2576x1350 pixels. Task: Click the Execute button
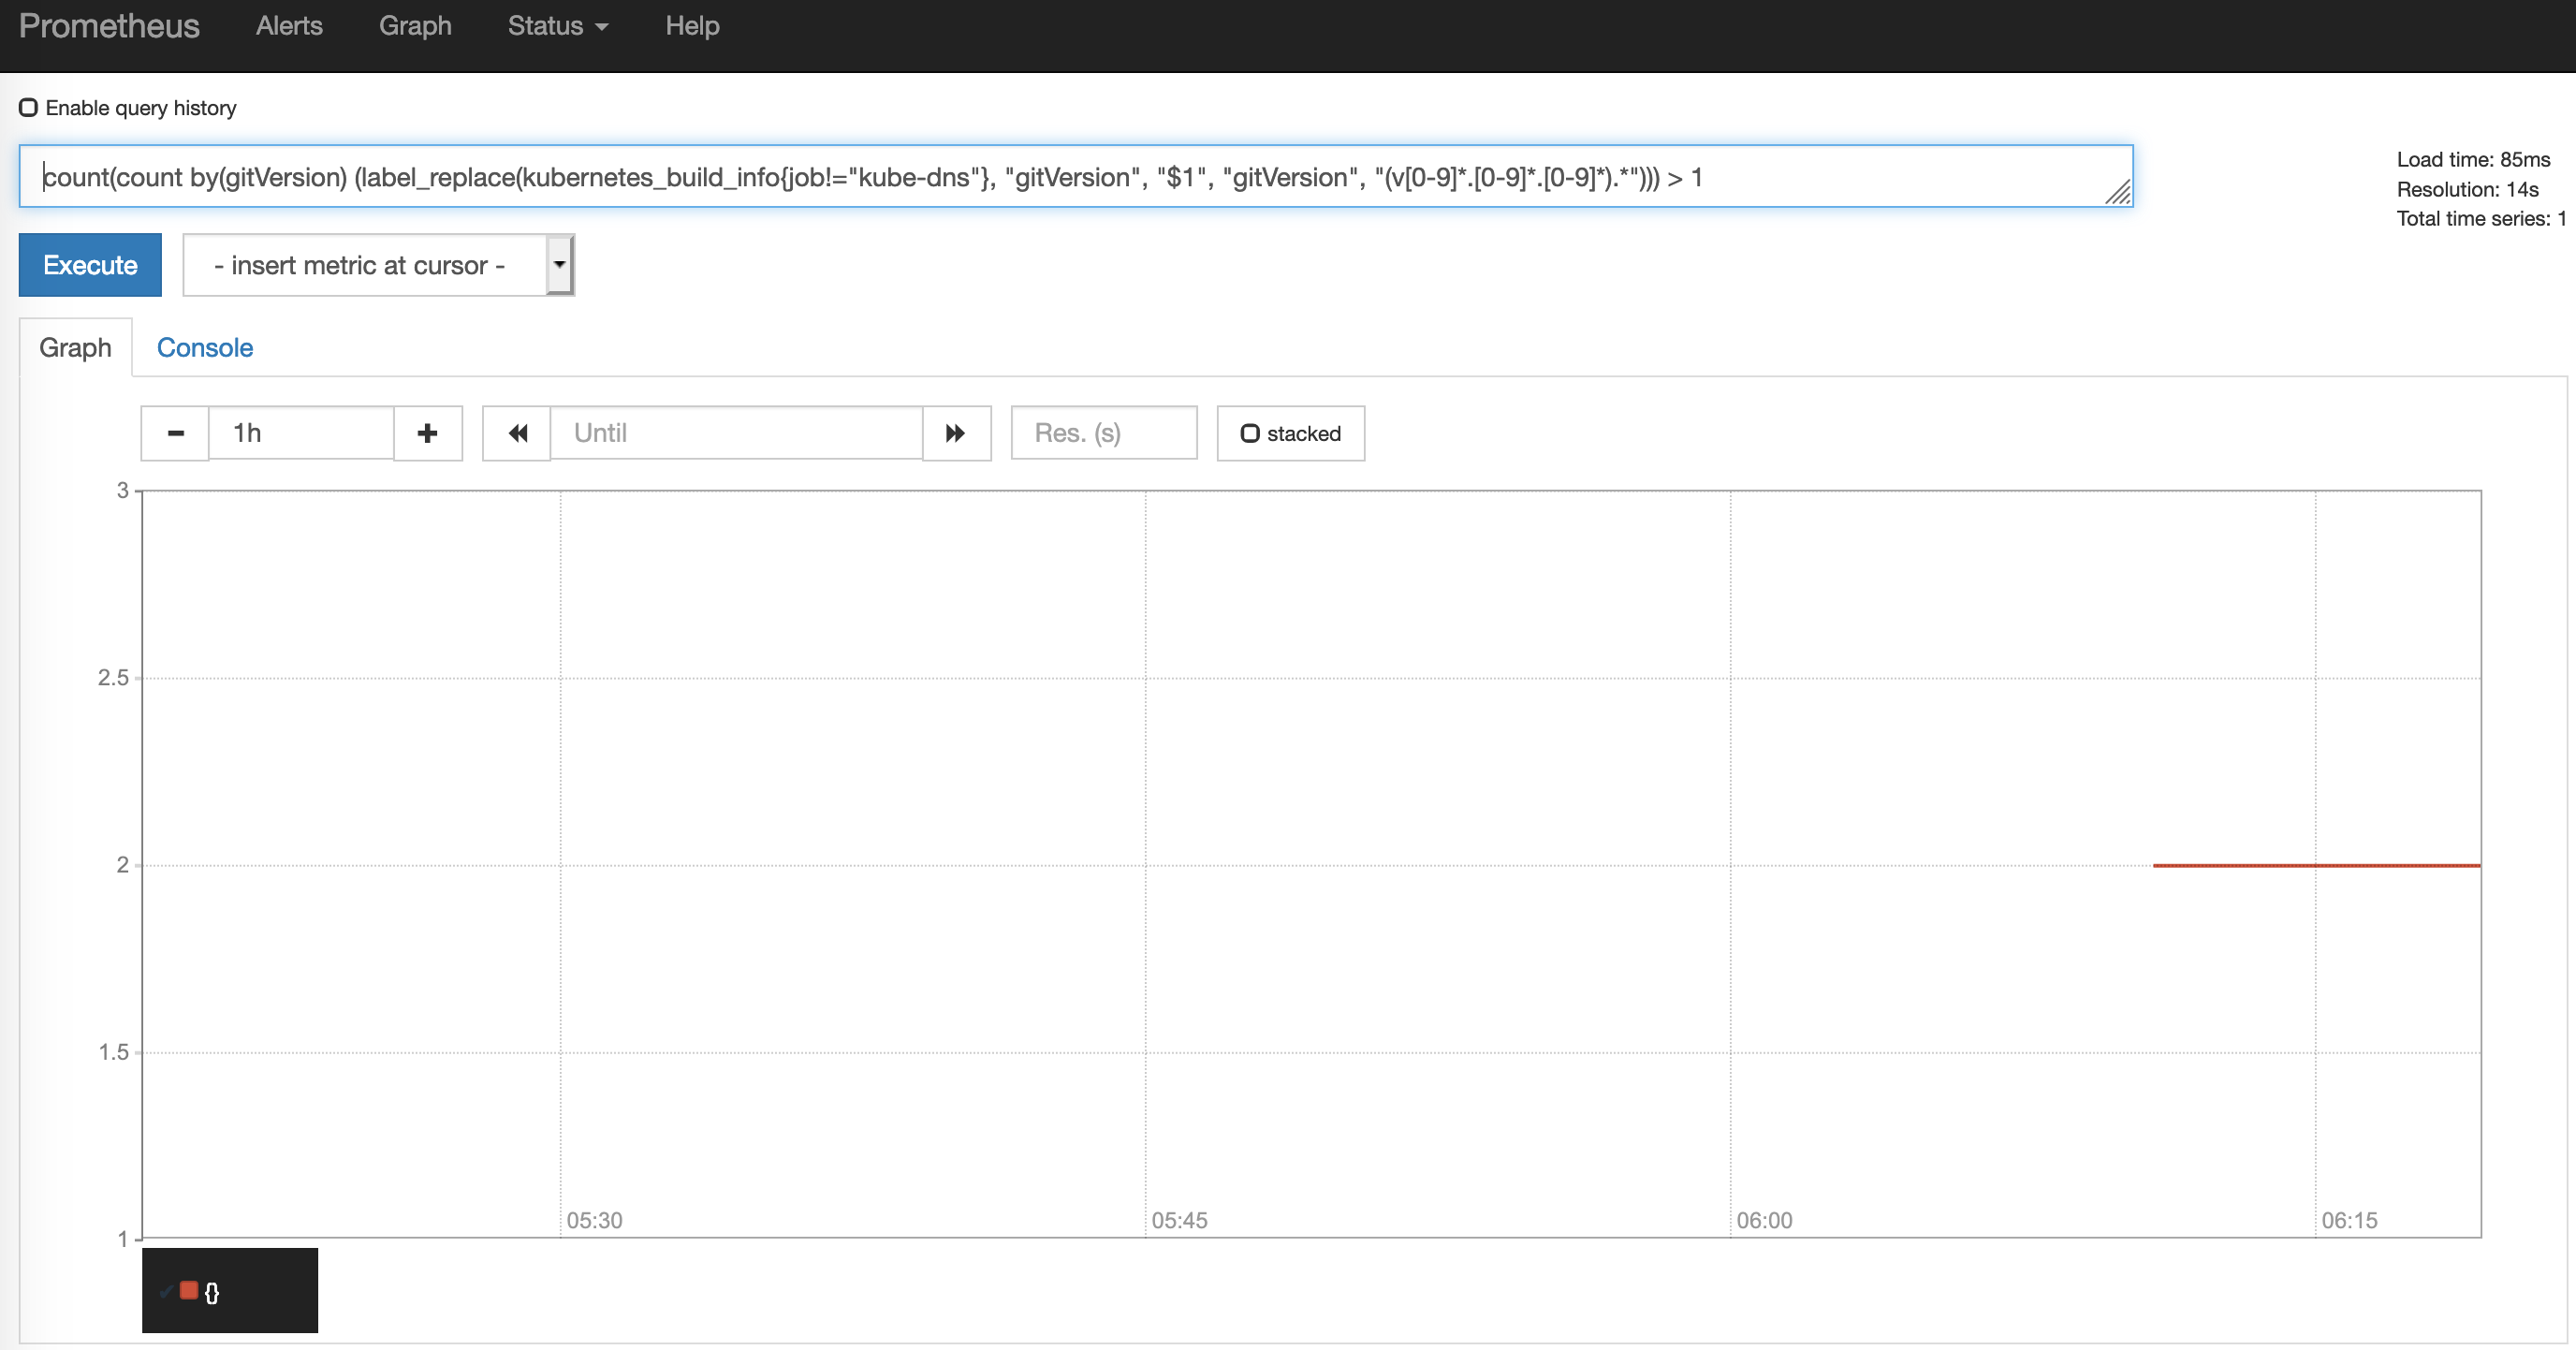(90, 265)
